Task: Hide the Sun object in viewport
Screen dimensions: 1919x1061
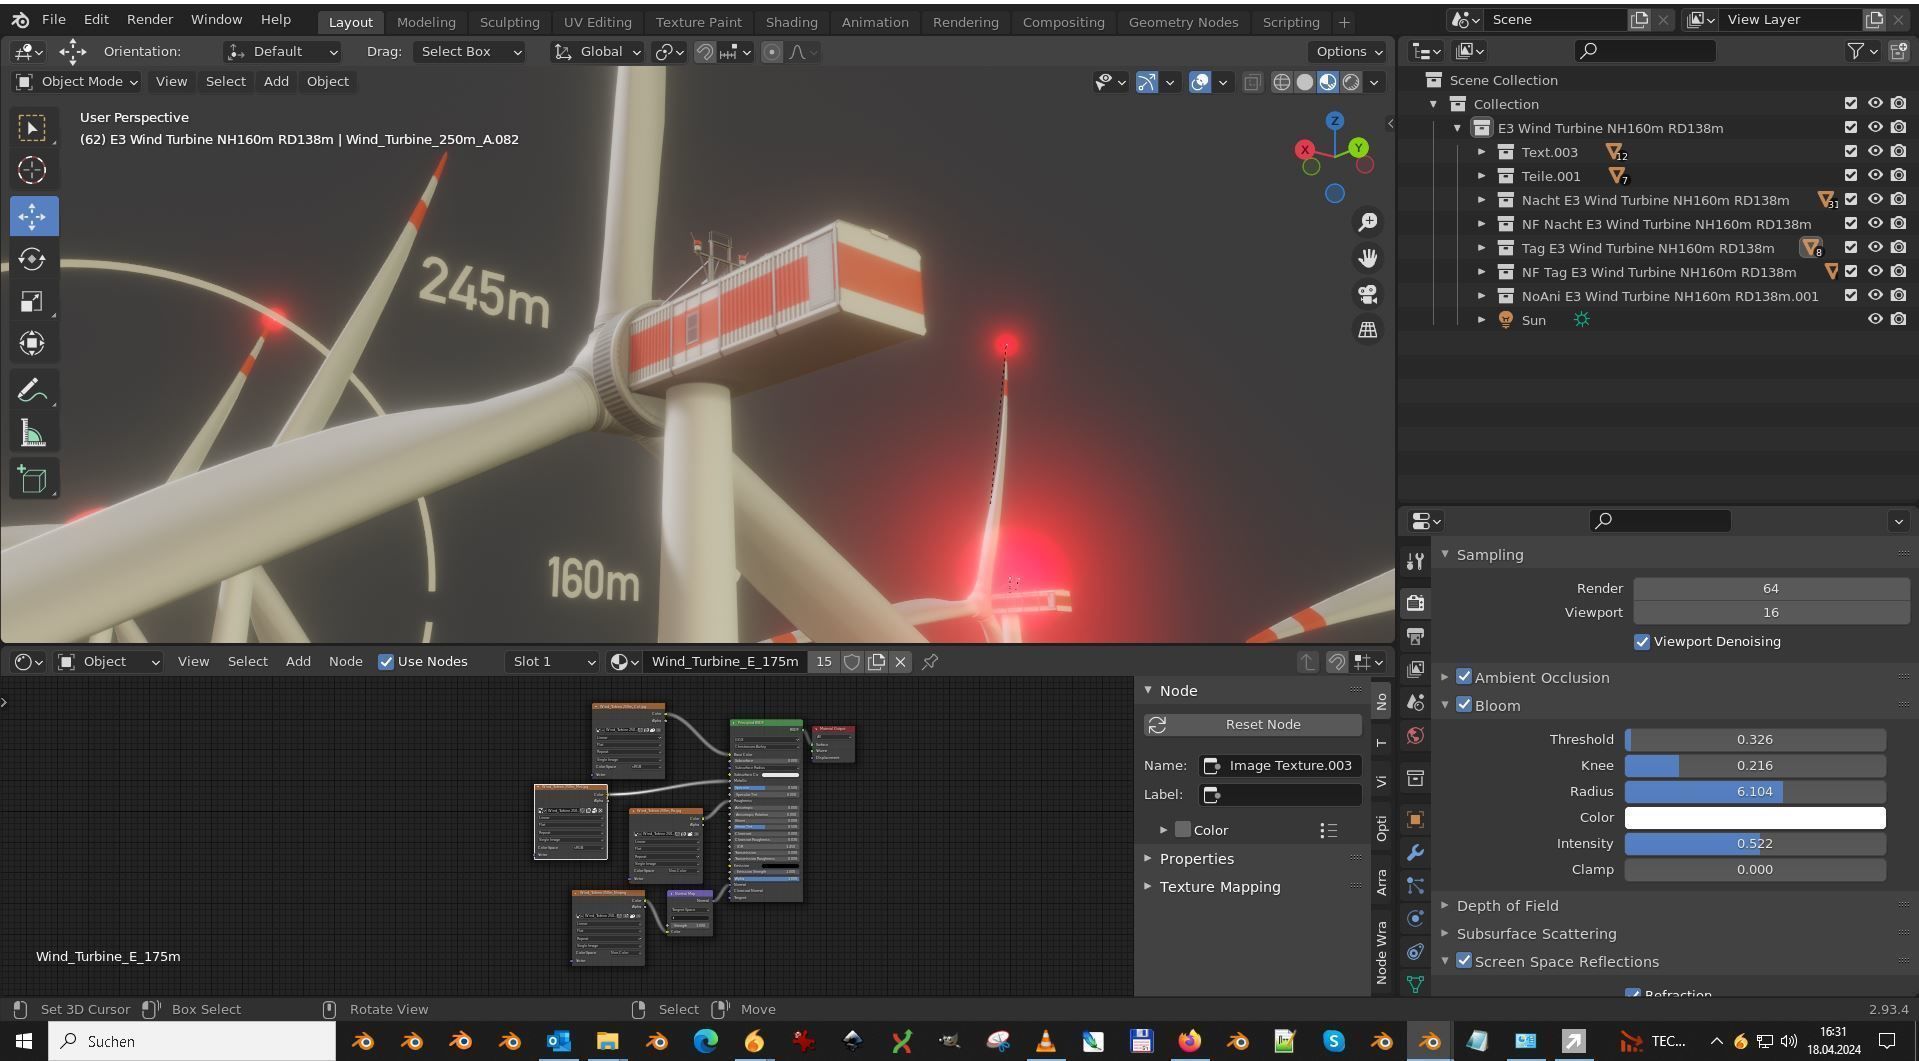Action: point(1875,320)
